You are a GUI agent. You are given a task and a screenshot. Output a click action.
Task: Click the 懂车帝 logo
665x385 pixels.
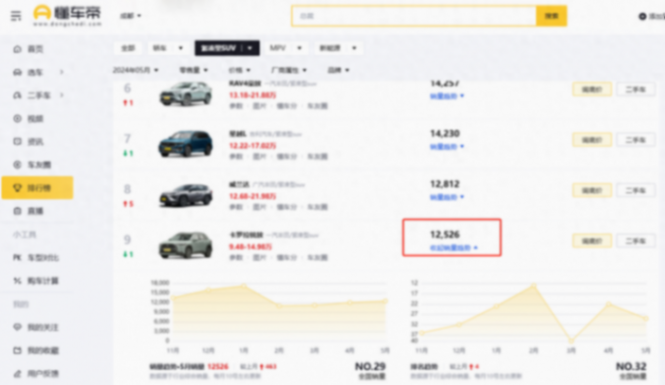(x=67, y=16)
